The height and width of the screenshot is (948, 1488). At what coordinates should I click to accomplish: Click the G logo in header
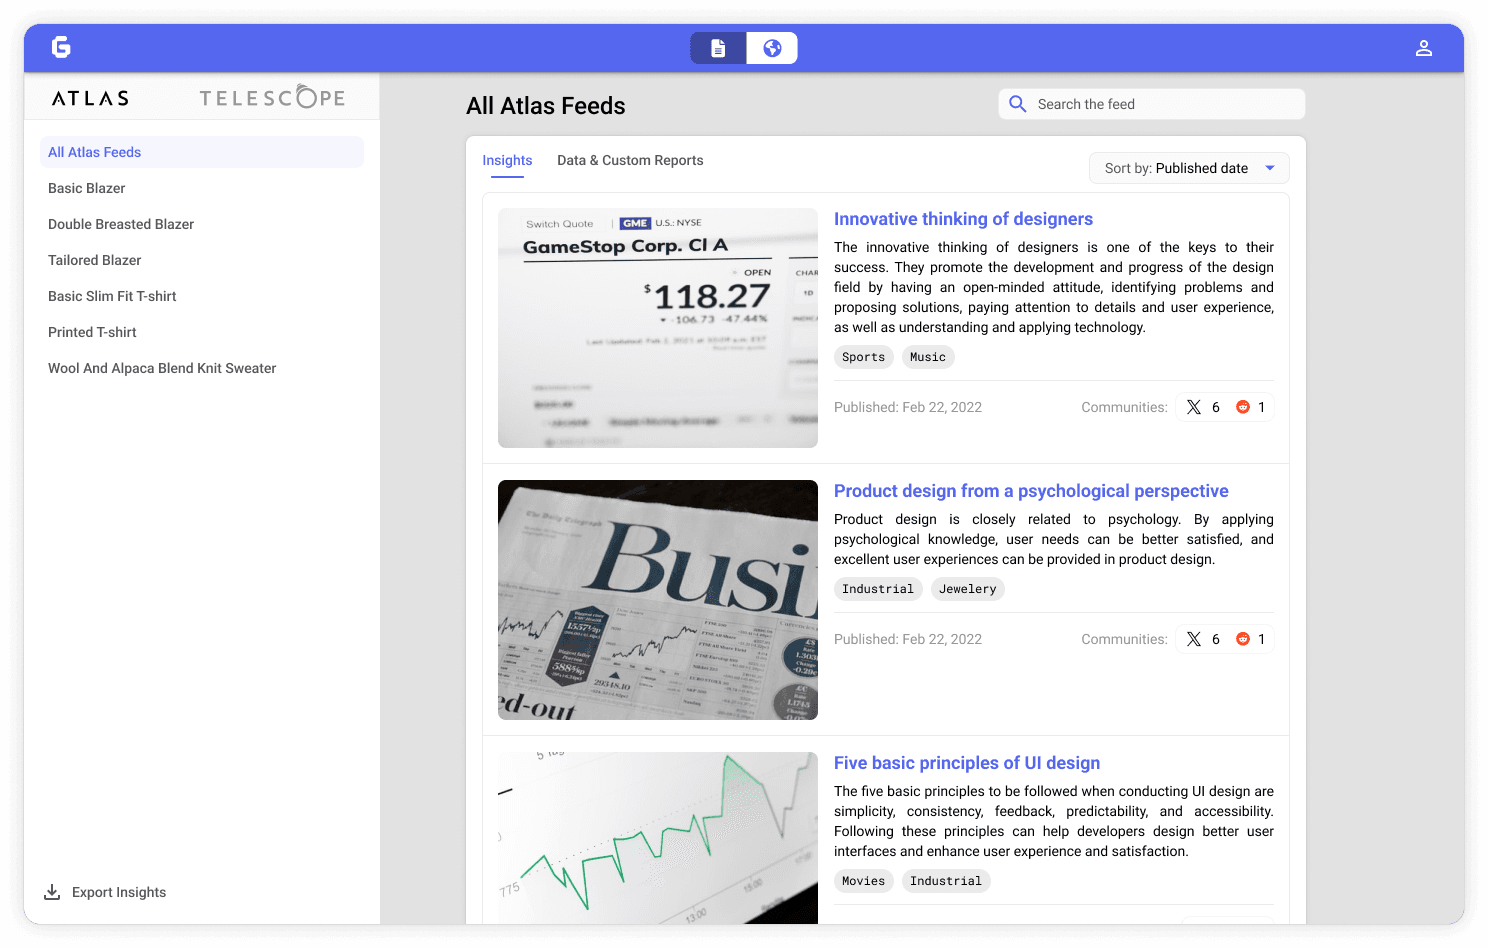(61, 47)
